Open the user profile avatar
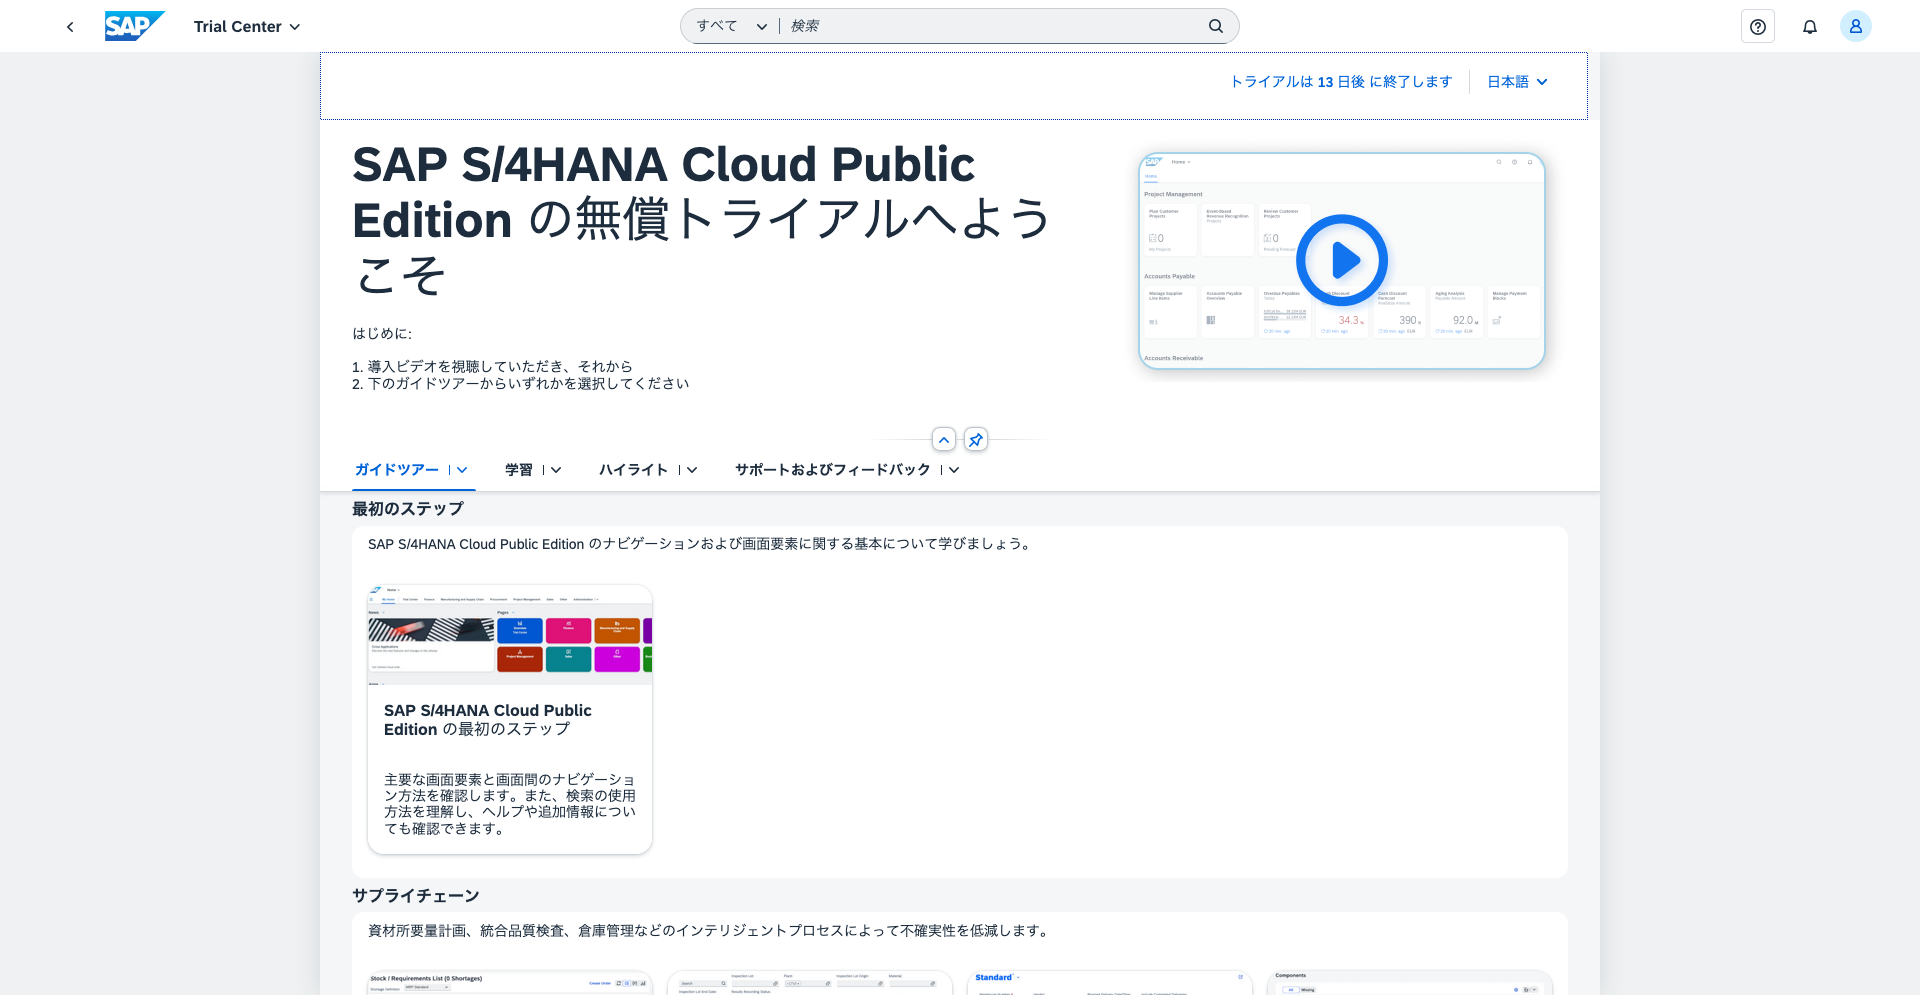The width and height of the screenshot is (1920, 995). pyautogui.click(x=1856, y=26)
